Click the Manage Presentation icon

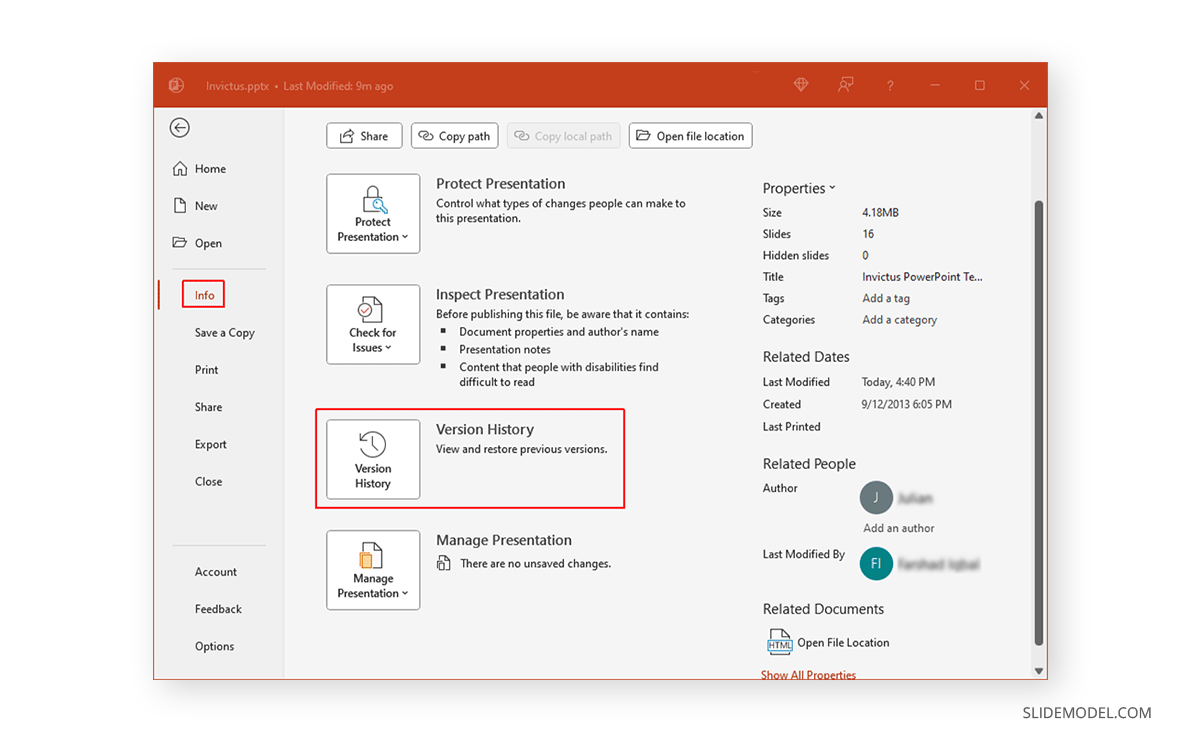(x=372, y=570)
